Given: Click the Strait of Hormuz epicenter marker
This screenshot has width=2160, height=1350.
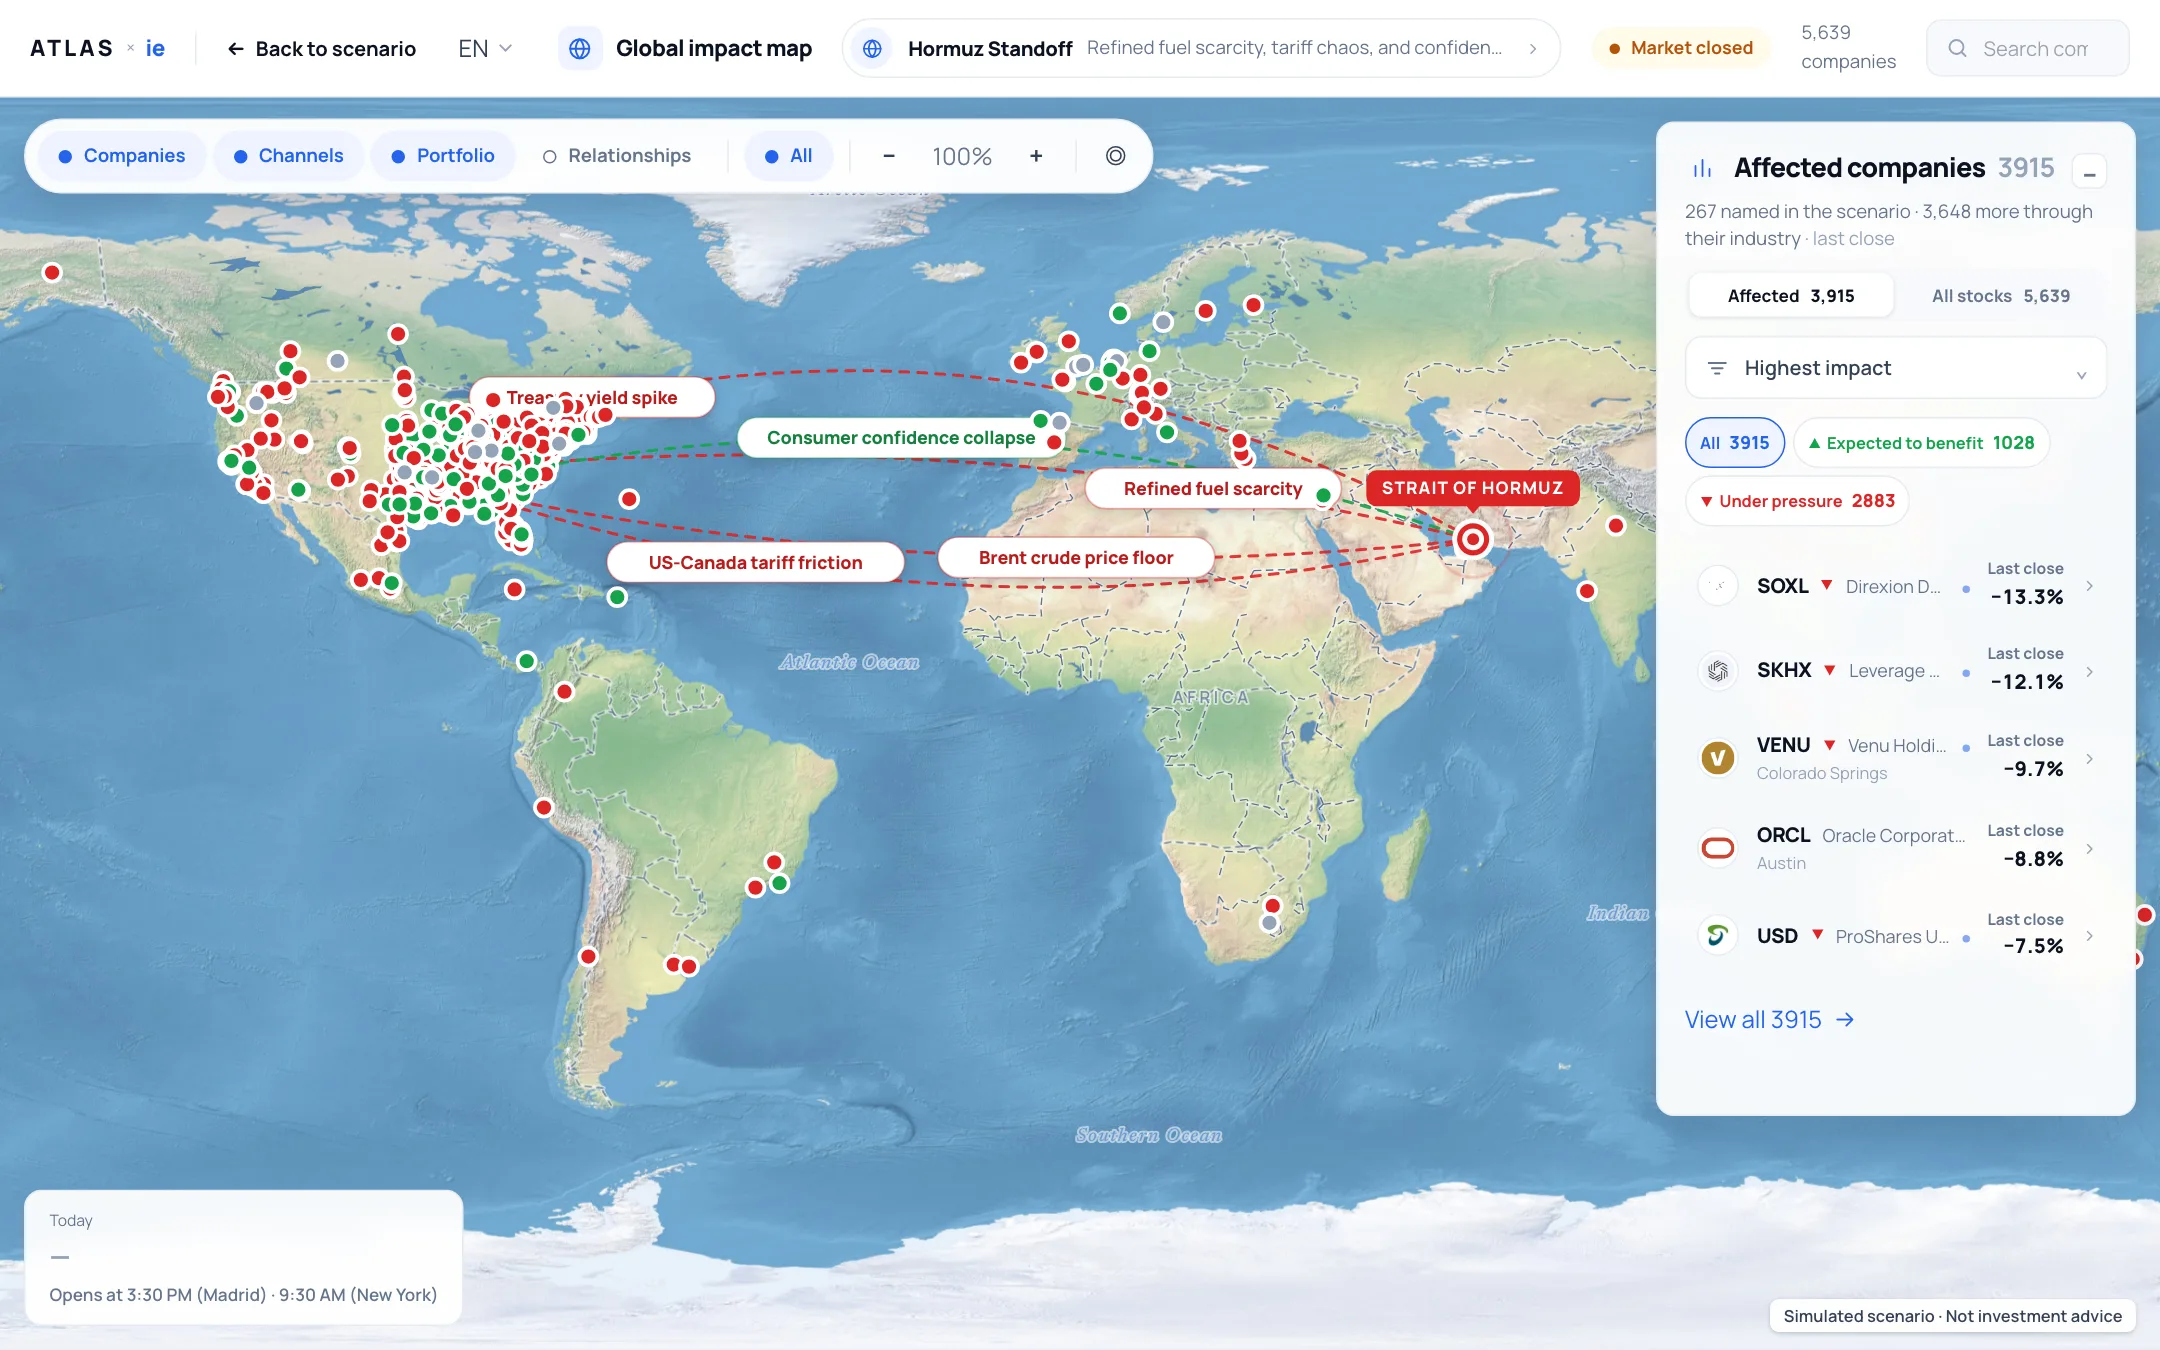Looking at the screenshot, I should pos(1472,539).
